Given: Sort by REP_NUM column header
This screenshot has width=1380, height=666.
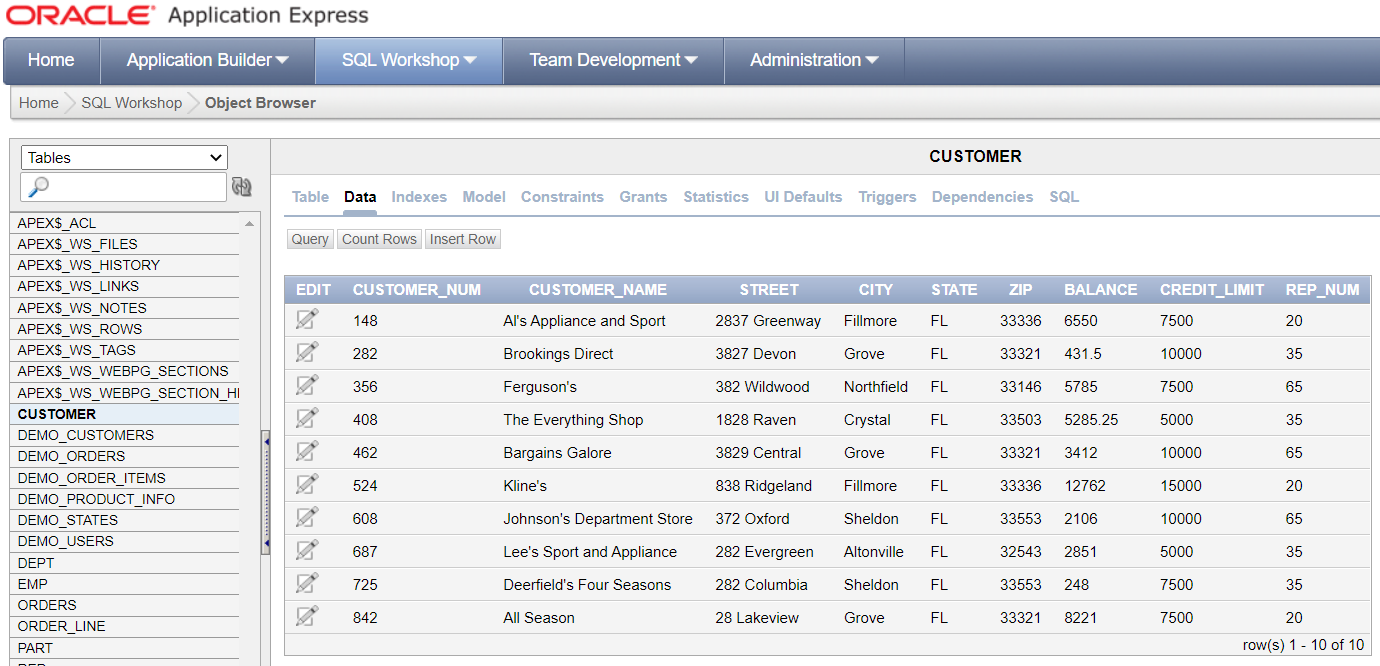Looking at the screenshot, I should click(1322, 290).
